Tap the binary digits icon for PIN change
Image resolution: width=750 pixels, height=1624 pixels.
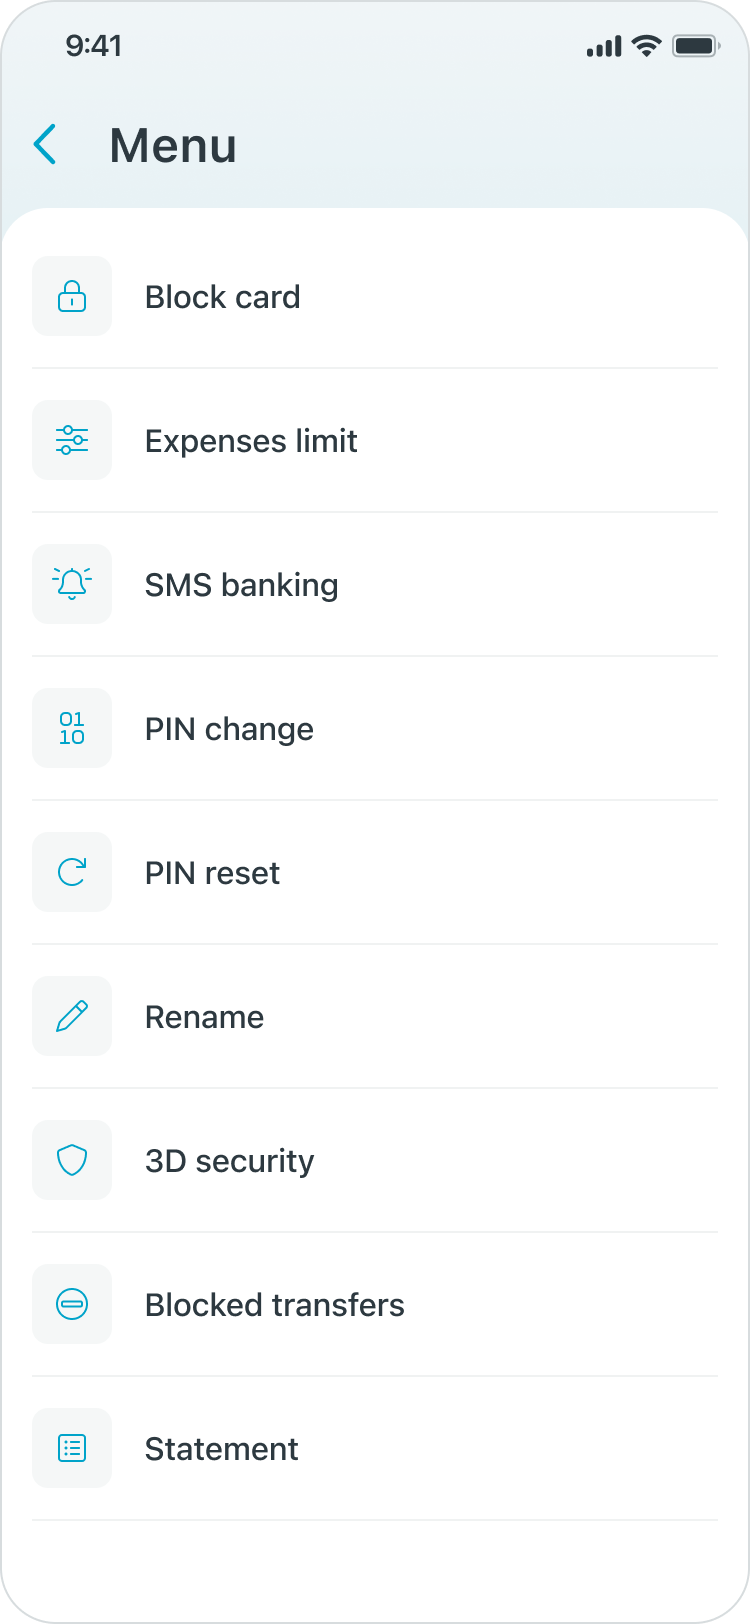(x=72, y=729)
